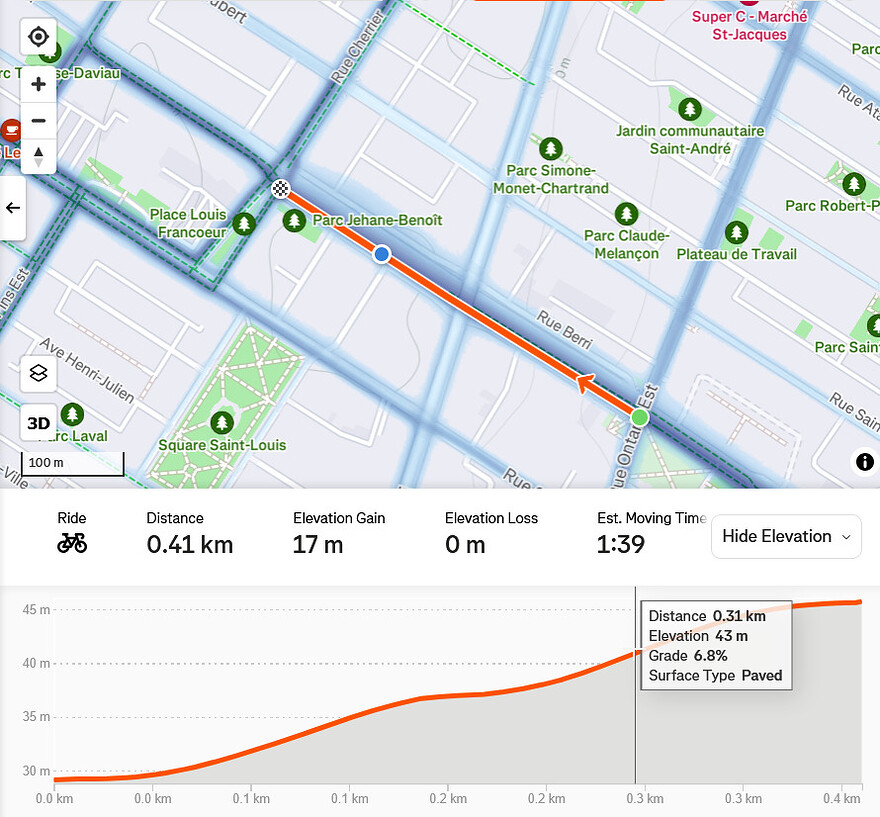This screenshot has height=817, width=880.
Task: Toggle the 3D map view
Action: tap(38, 423)
